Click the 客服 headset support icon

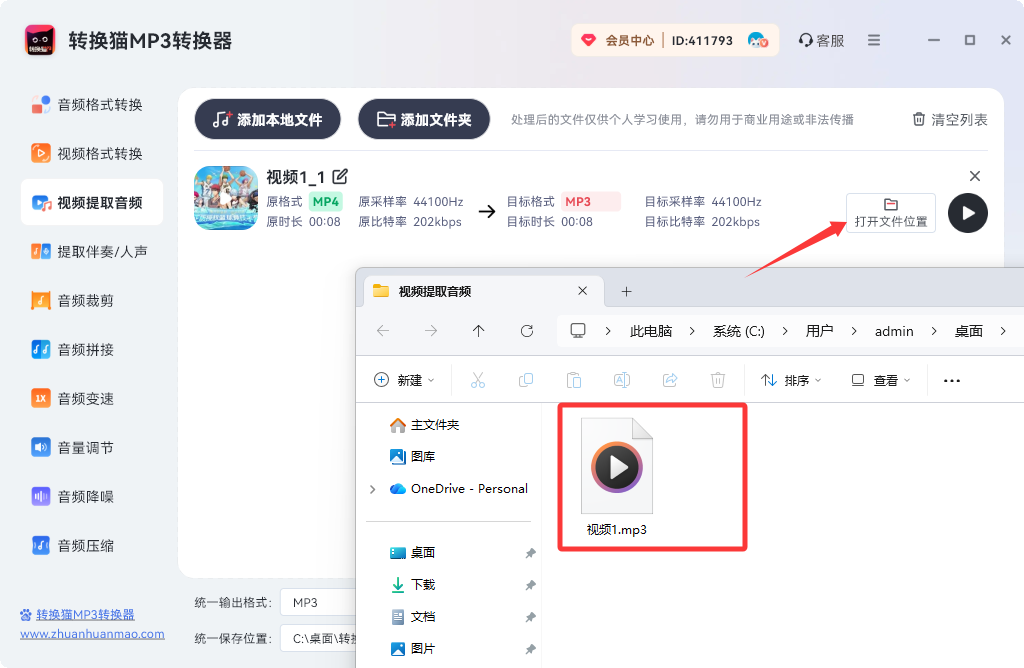click(x=806, y=39)
